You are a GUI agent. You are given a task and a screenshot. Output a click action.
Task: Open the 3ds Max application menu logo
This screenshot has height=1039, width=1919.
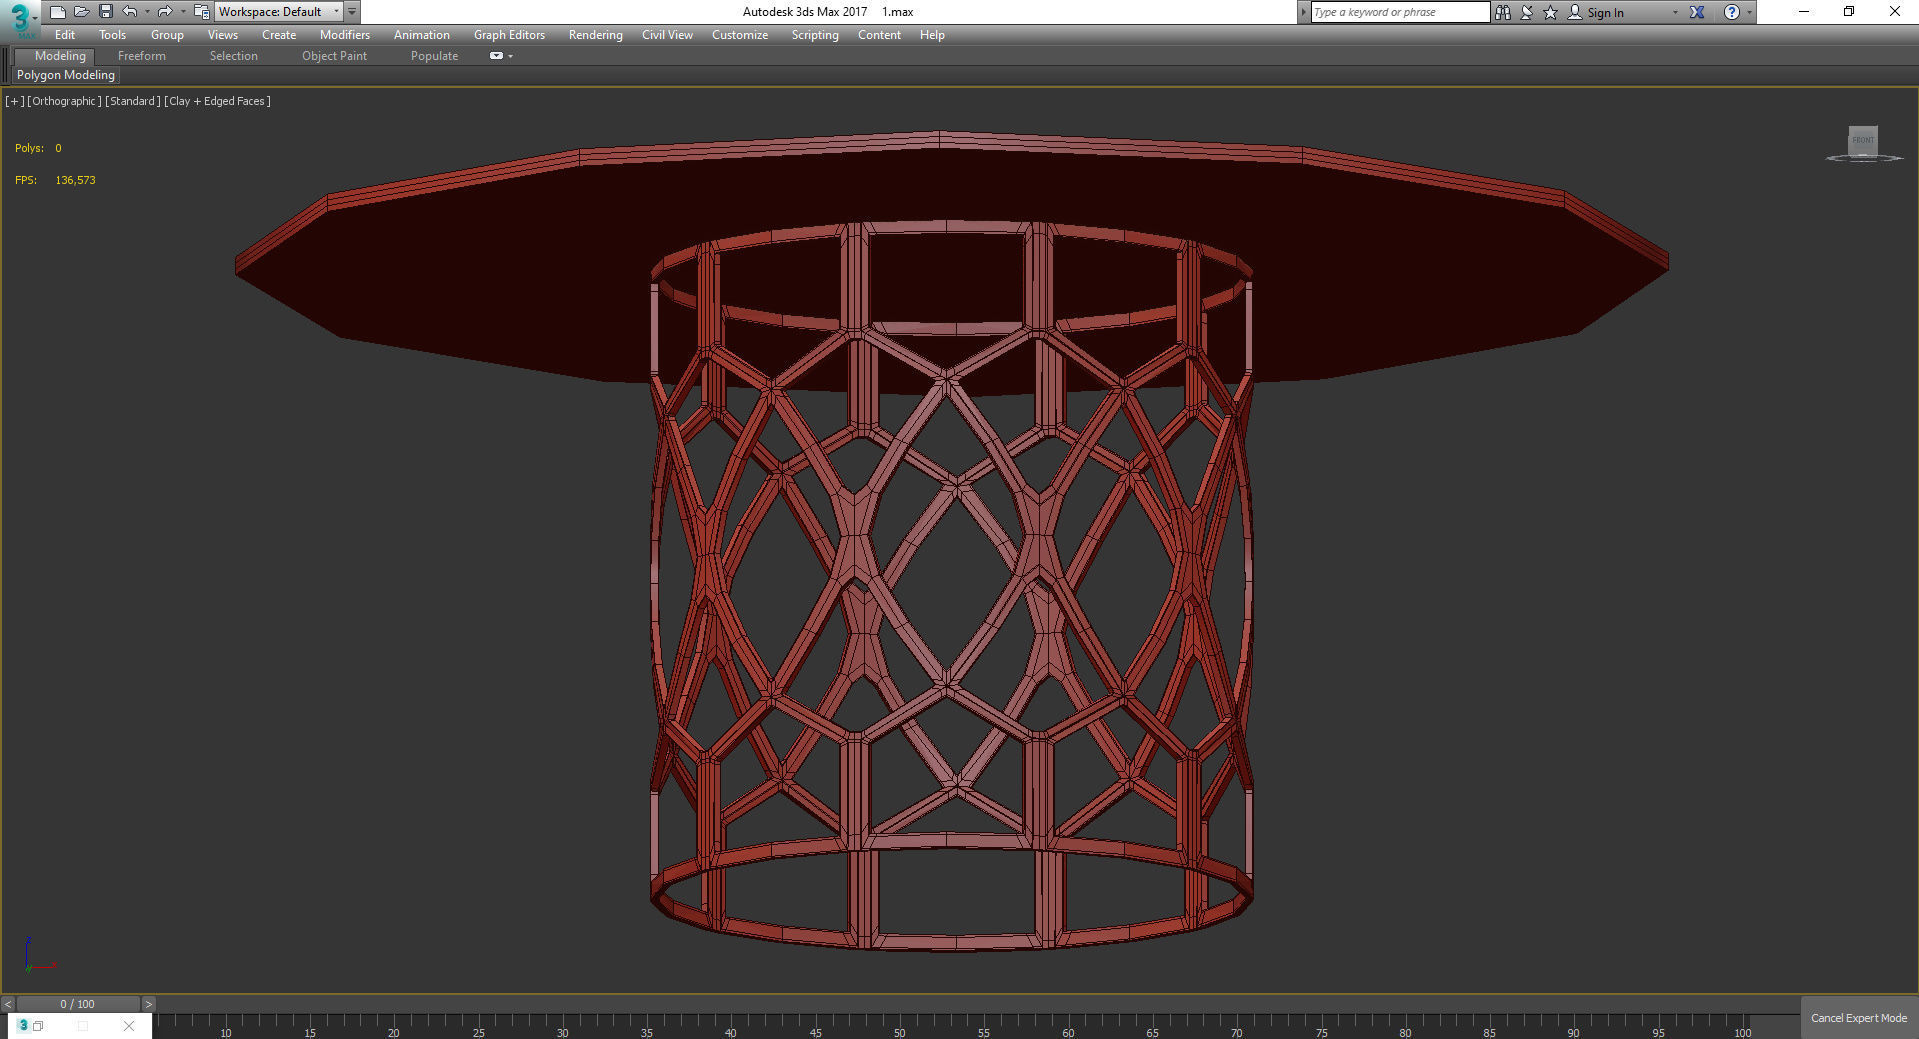pyautogui.click(x=20, y=18)
